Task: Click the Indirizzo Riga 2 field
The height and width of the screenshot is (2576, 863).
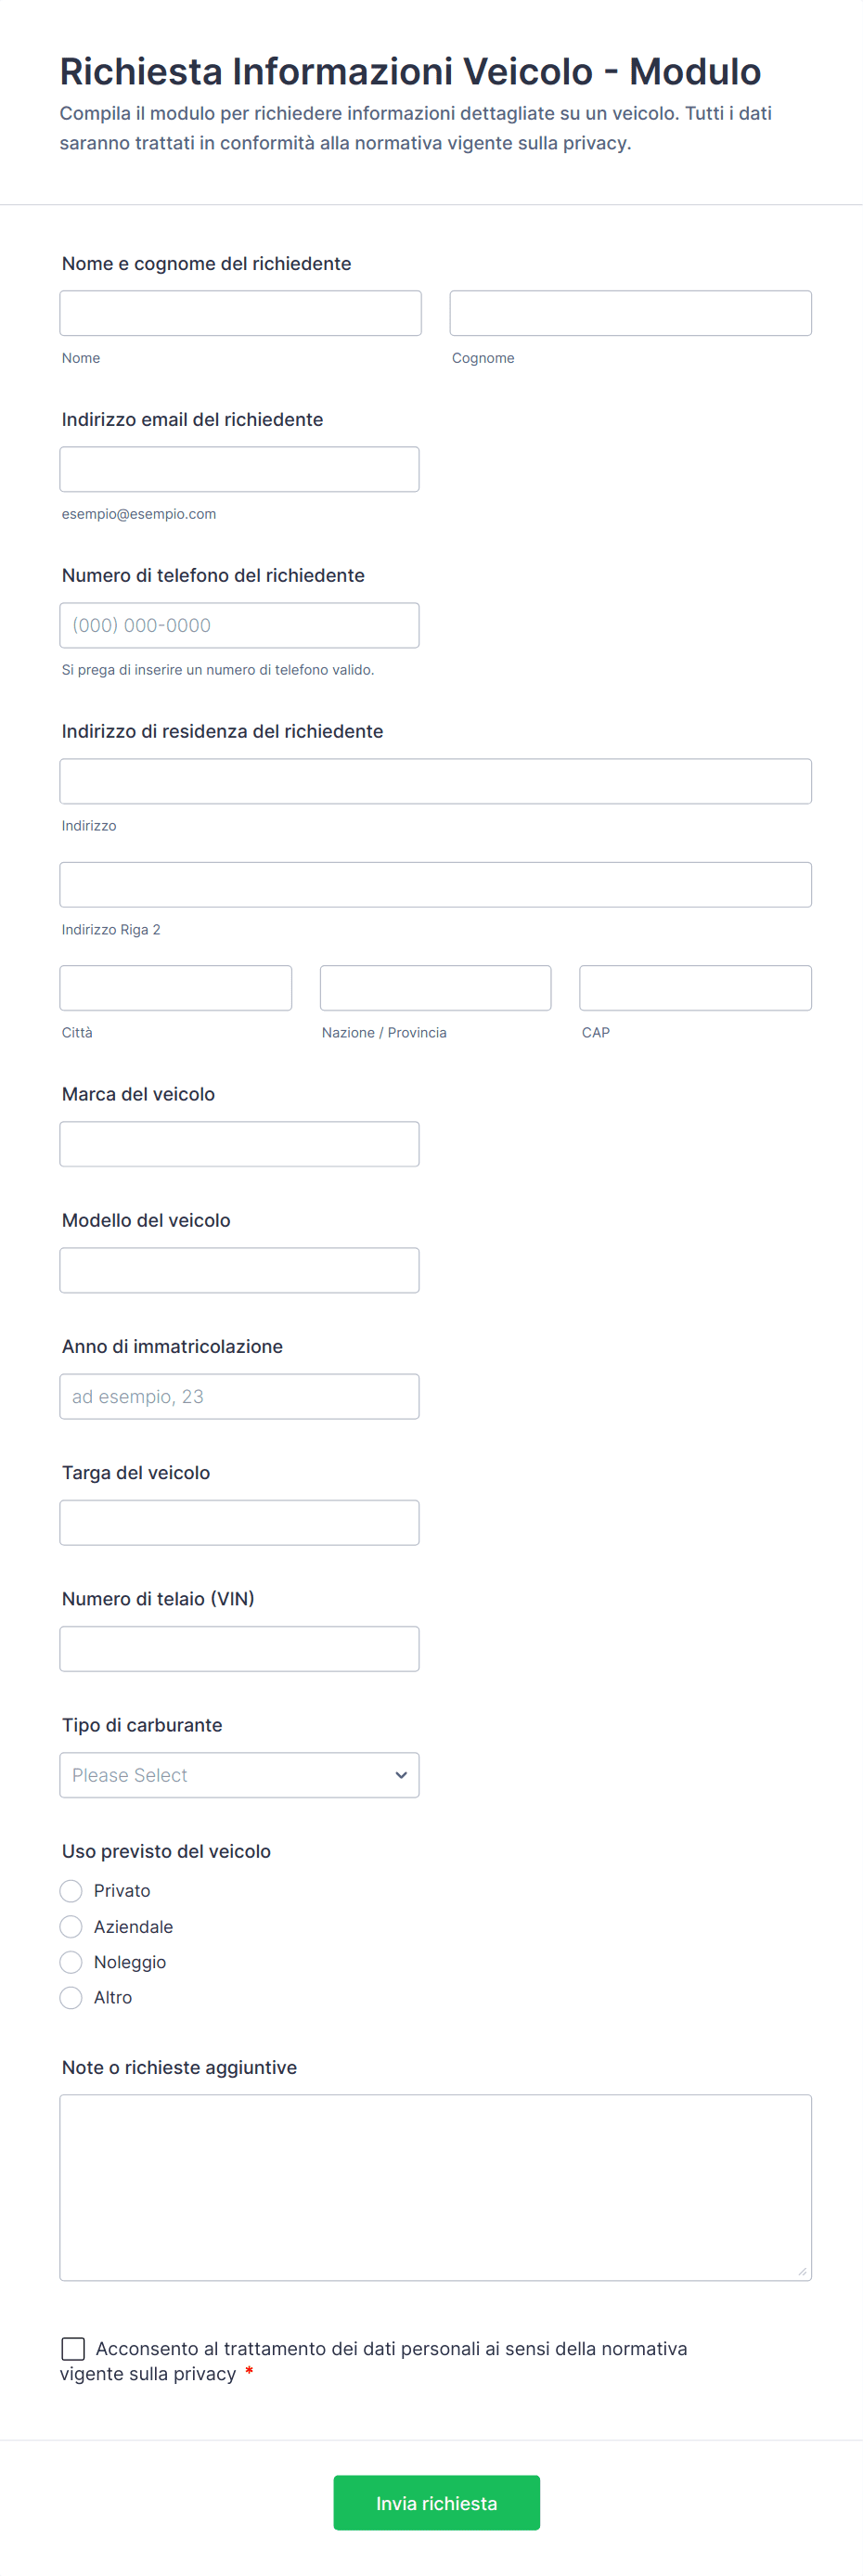Action: point(435,885)
